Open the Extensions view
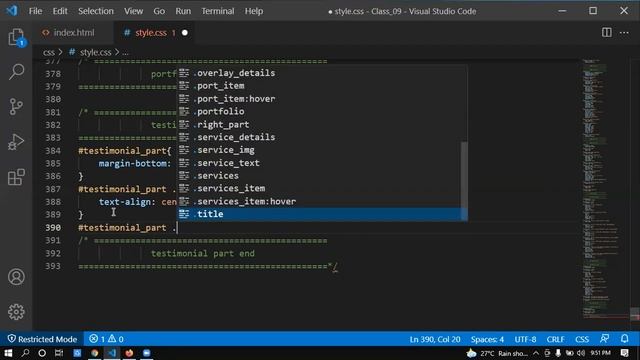 click(x=16, y=177)
